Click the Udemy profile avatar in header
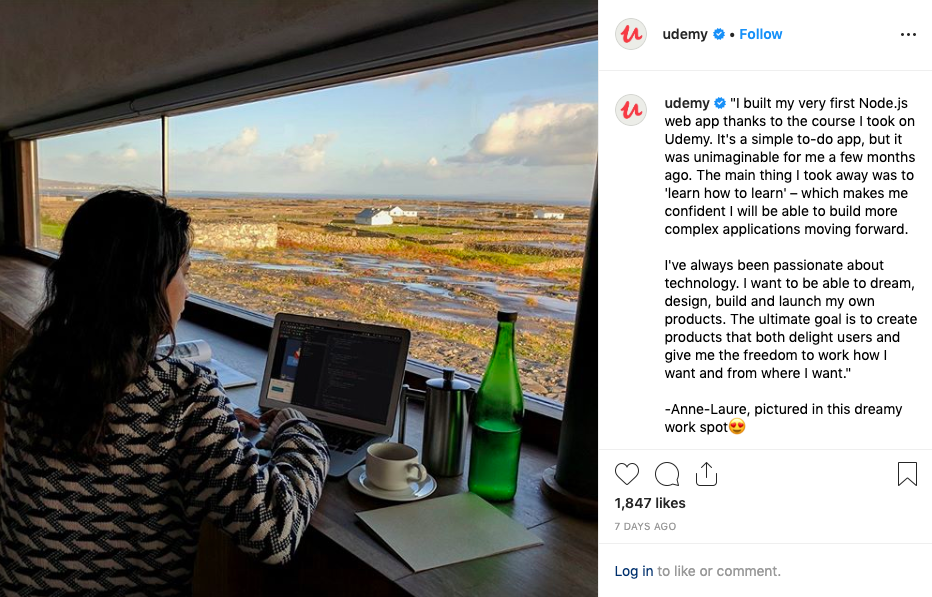Image resolution: width=932 pixels, height=597 pixels. point(631,34)
